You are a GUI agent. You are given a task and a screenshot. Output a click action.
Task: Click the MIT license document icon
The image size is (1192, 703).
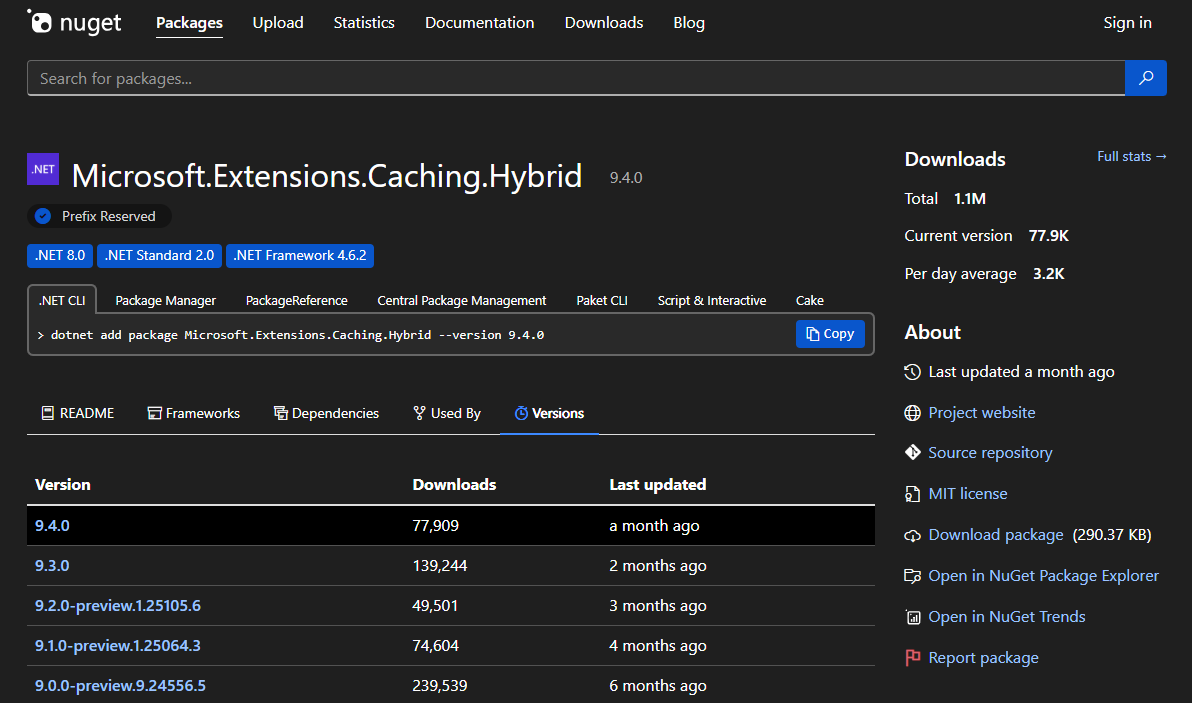click(x=912, y=494)
